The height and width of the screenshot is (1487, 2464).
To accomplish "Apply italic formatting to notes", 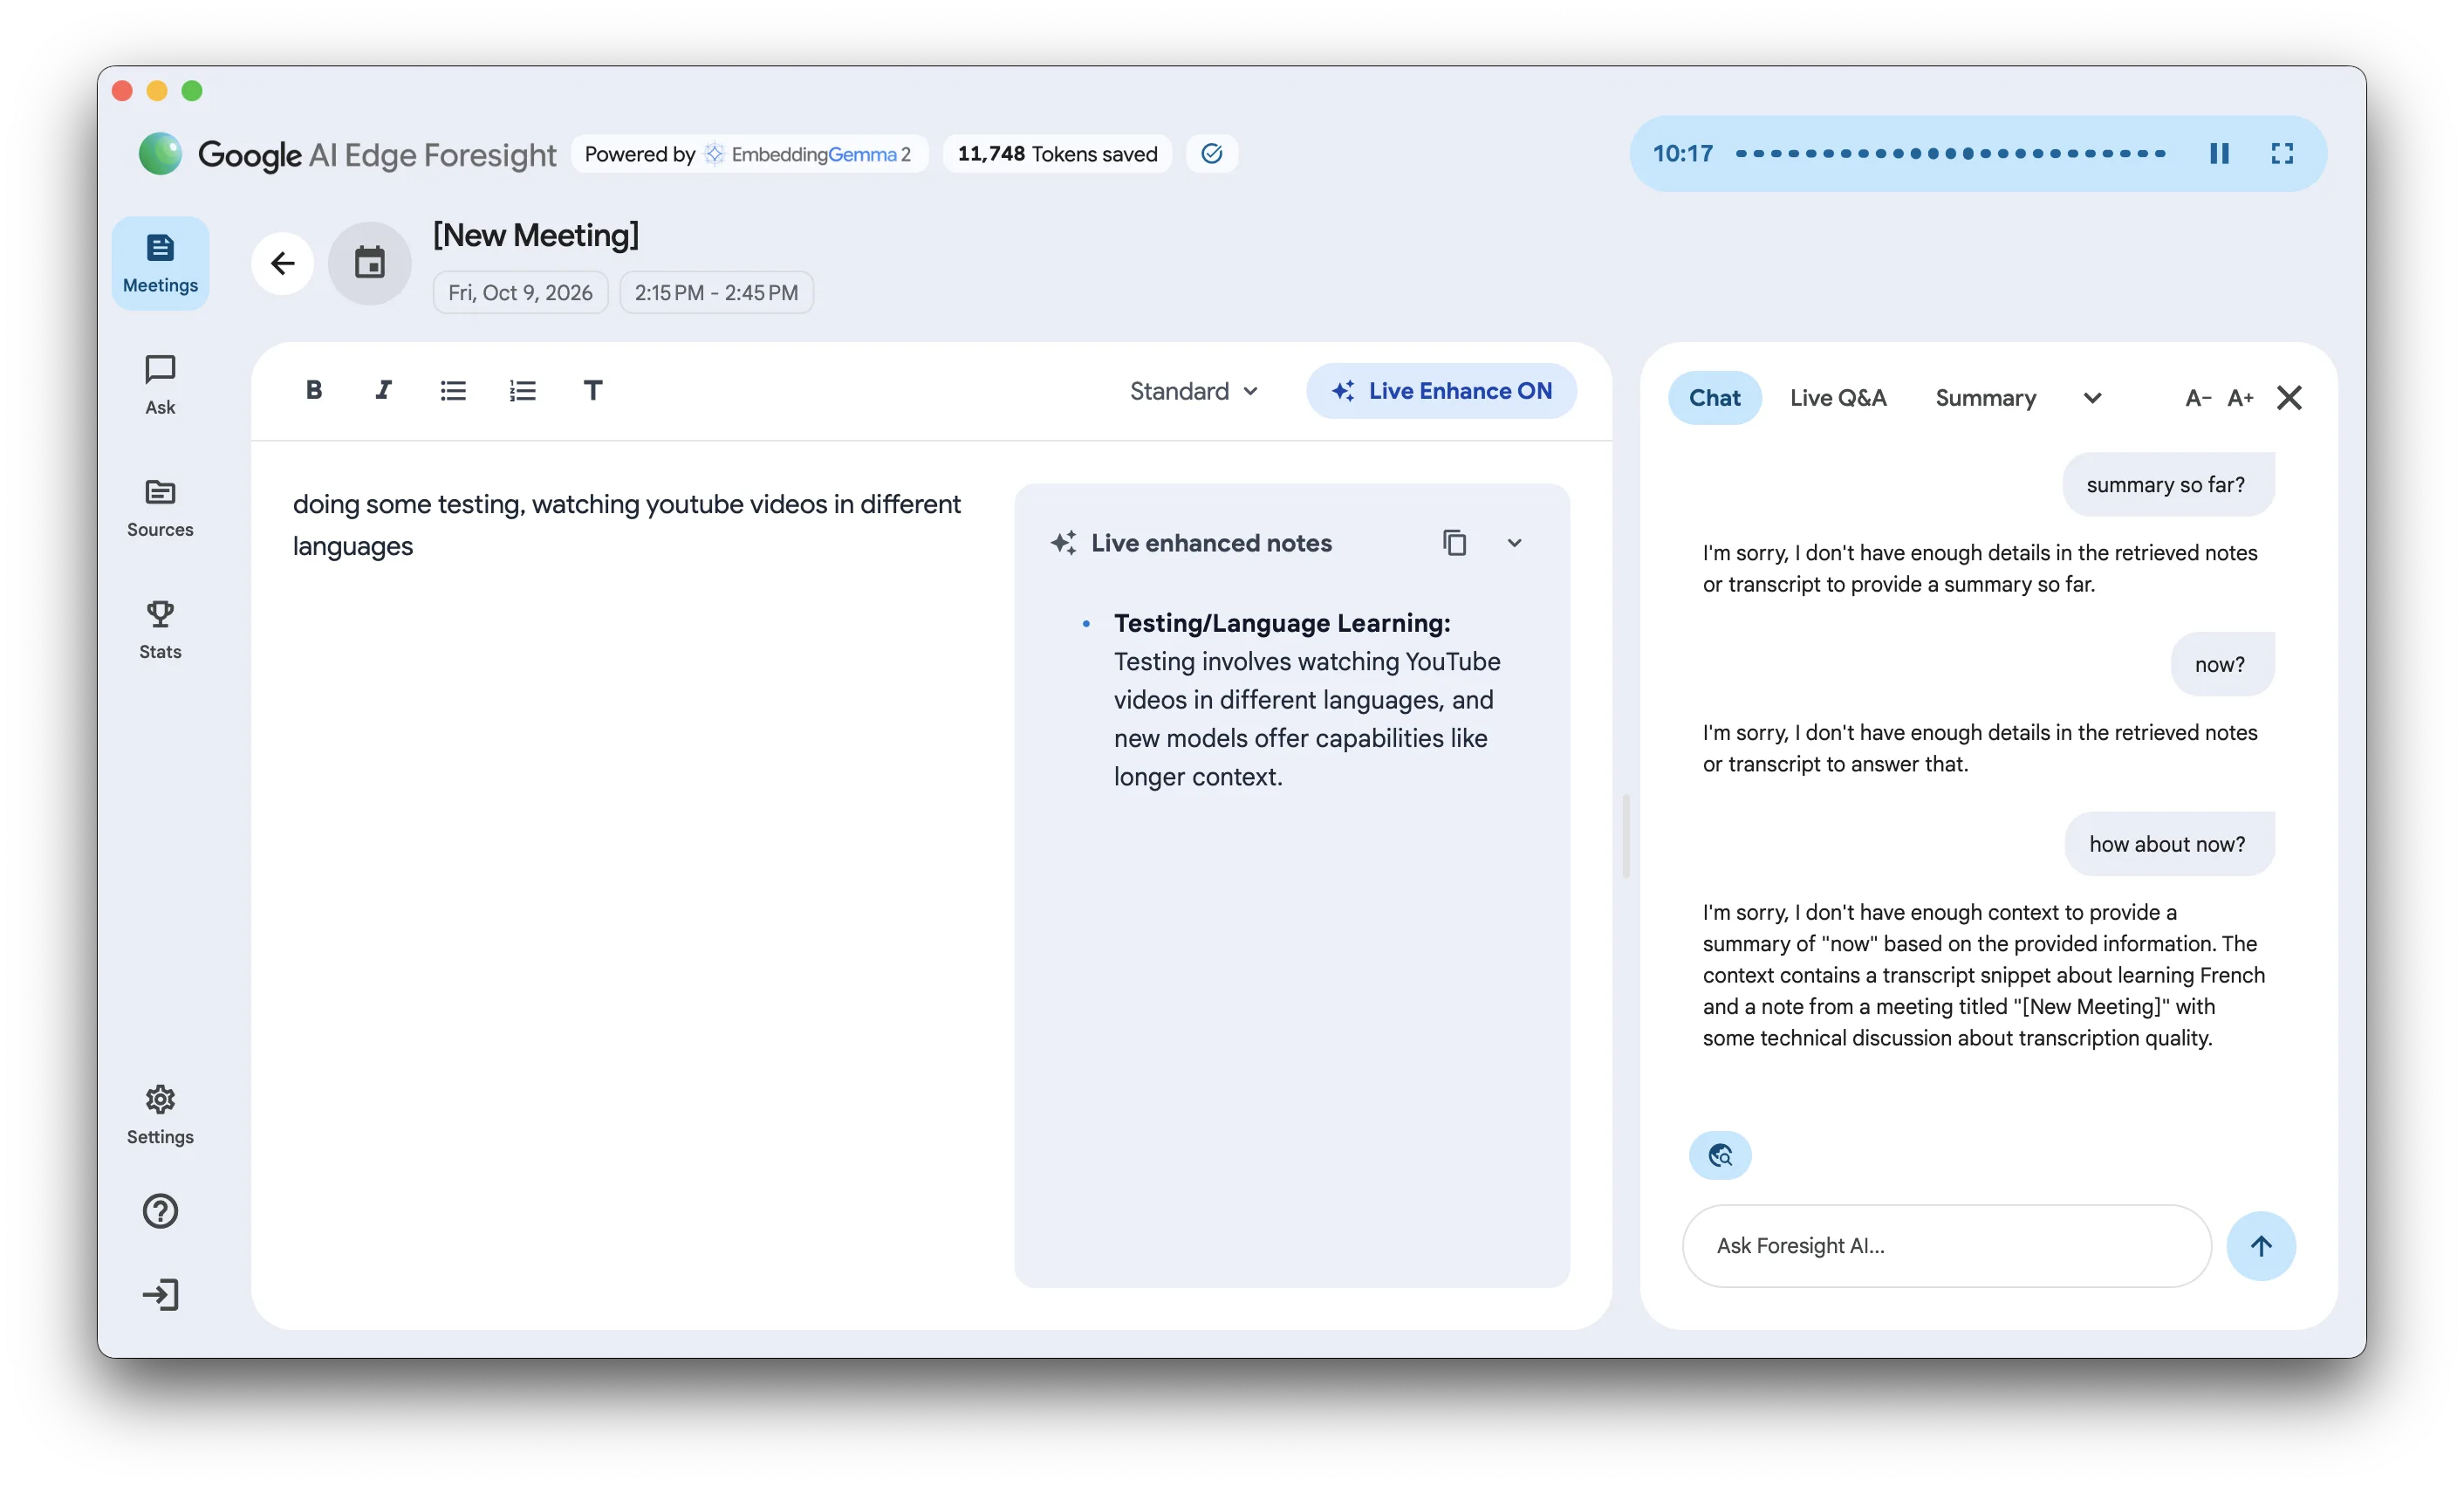I will click(x=383, y=391).
